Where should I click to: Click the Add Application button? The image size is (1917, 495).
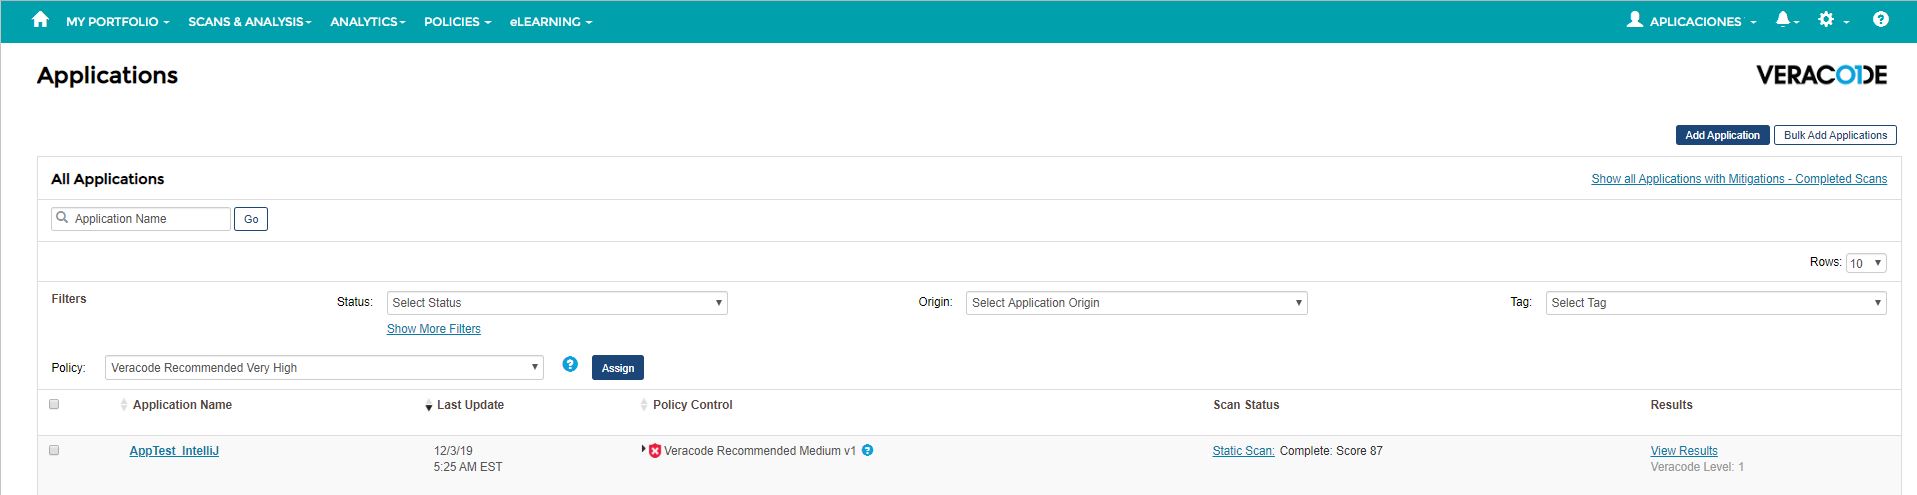tap(1722, 135)
